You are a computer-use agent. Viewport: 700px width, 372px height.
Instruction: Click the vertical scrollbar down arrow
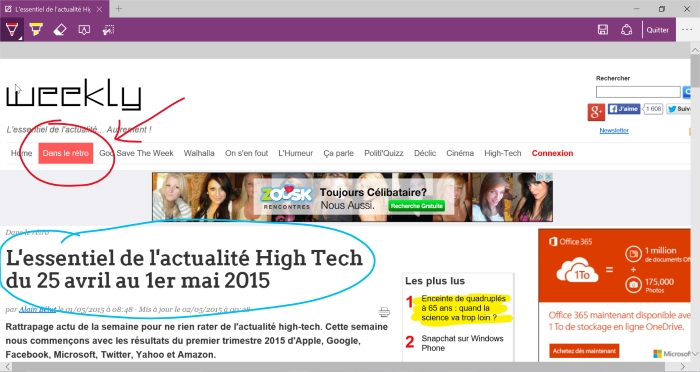695,354
